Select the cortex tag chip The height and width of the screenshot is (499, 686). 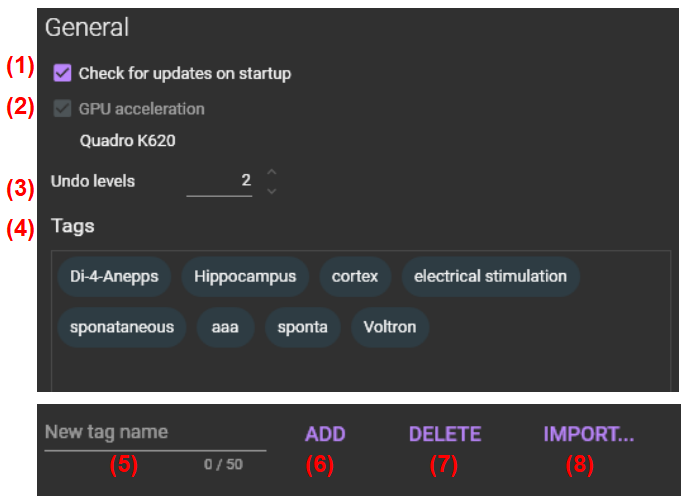[x=355, y=276]
